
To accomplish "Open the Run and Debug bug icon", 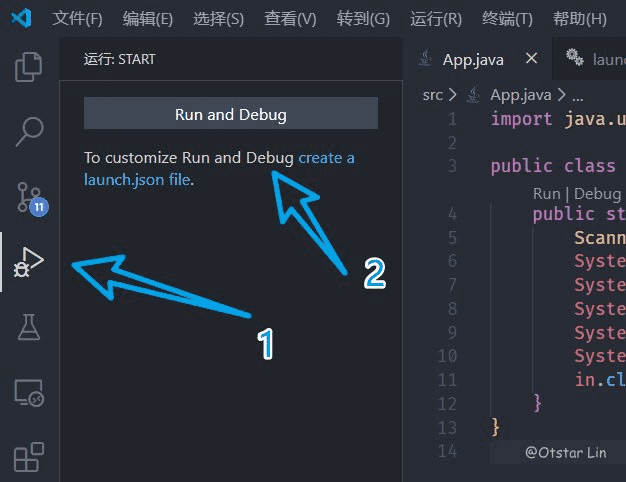I will point(29,262).
